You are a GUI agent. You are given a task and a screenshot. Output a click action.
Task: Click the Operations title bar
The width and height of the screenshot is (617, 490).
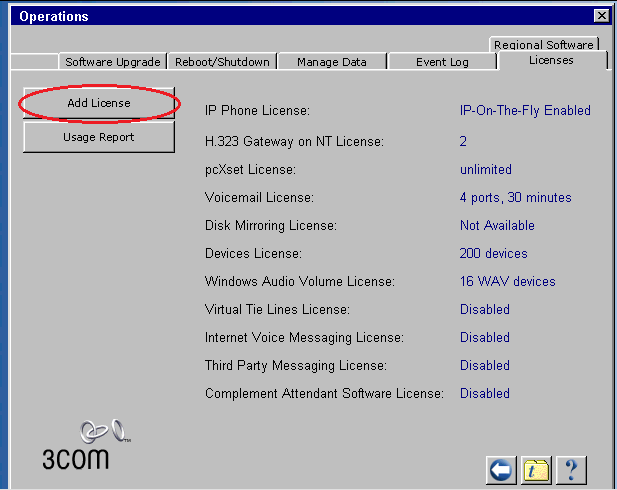tap(300, 16)
